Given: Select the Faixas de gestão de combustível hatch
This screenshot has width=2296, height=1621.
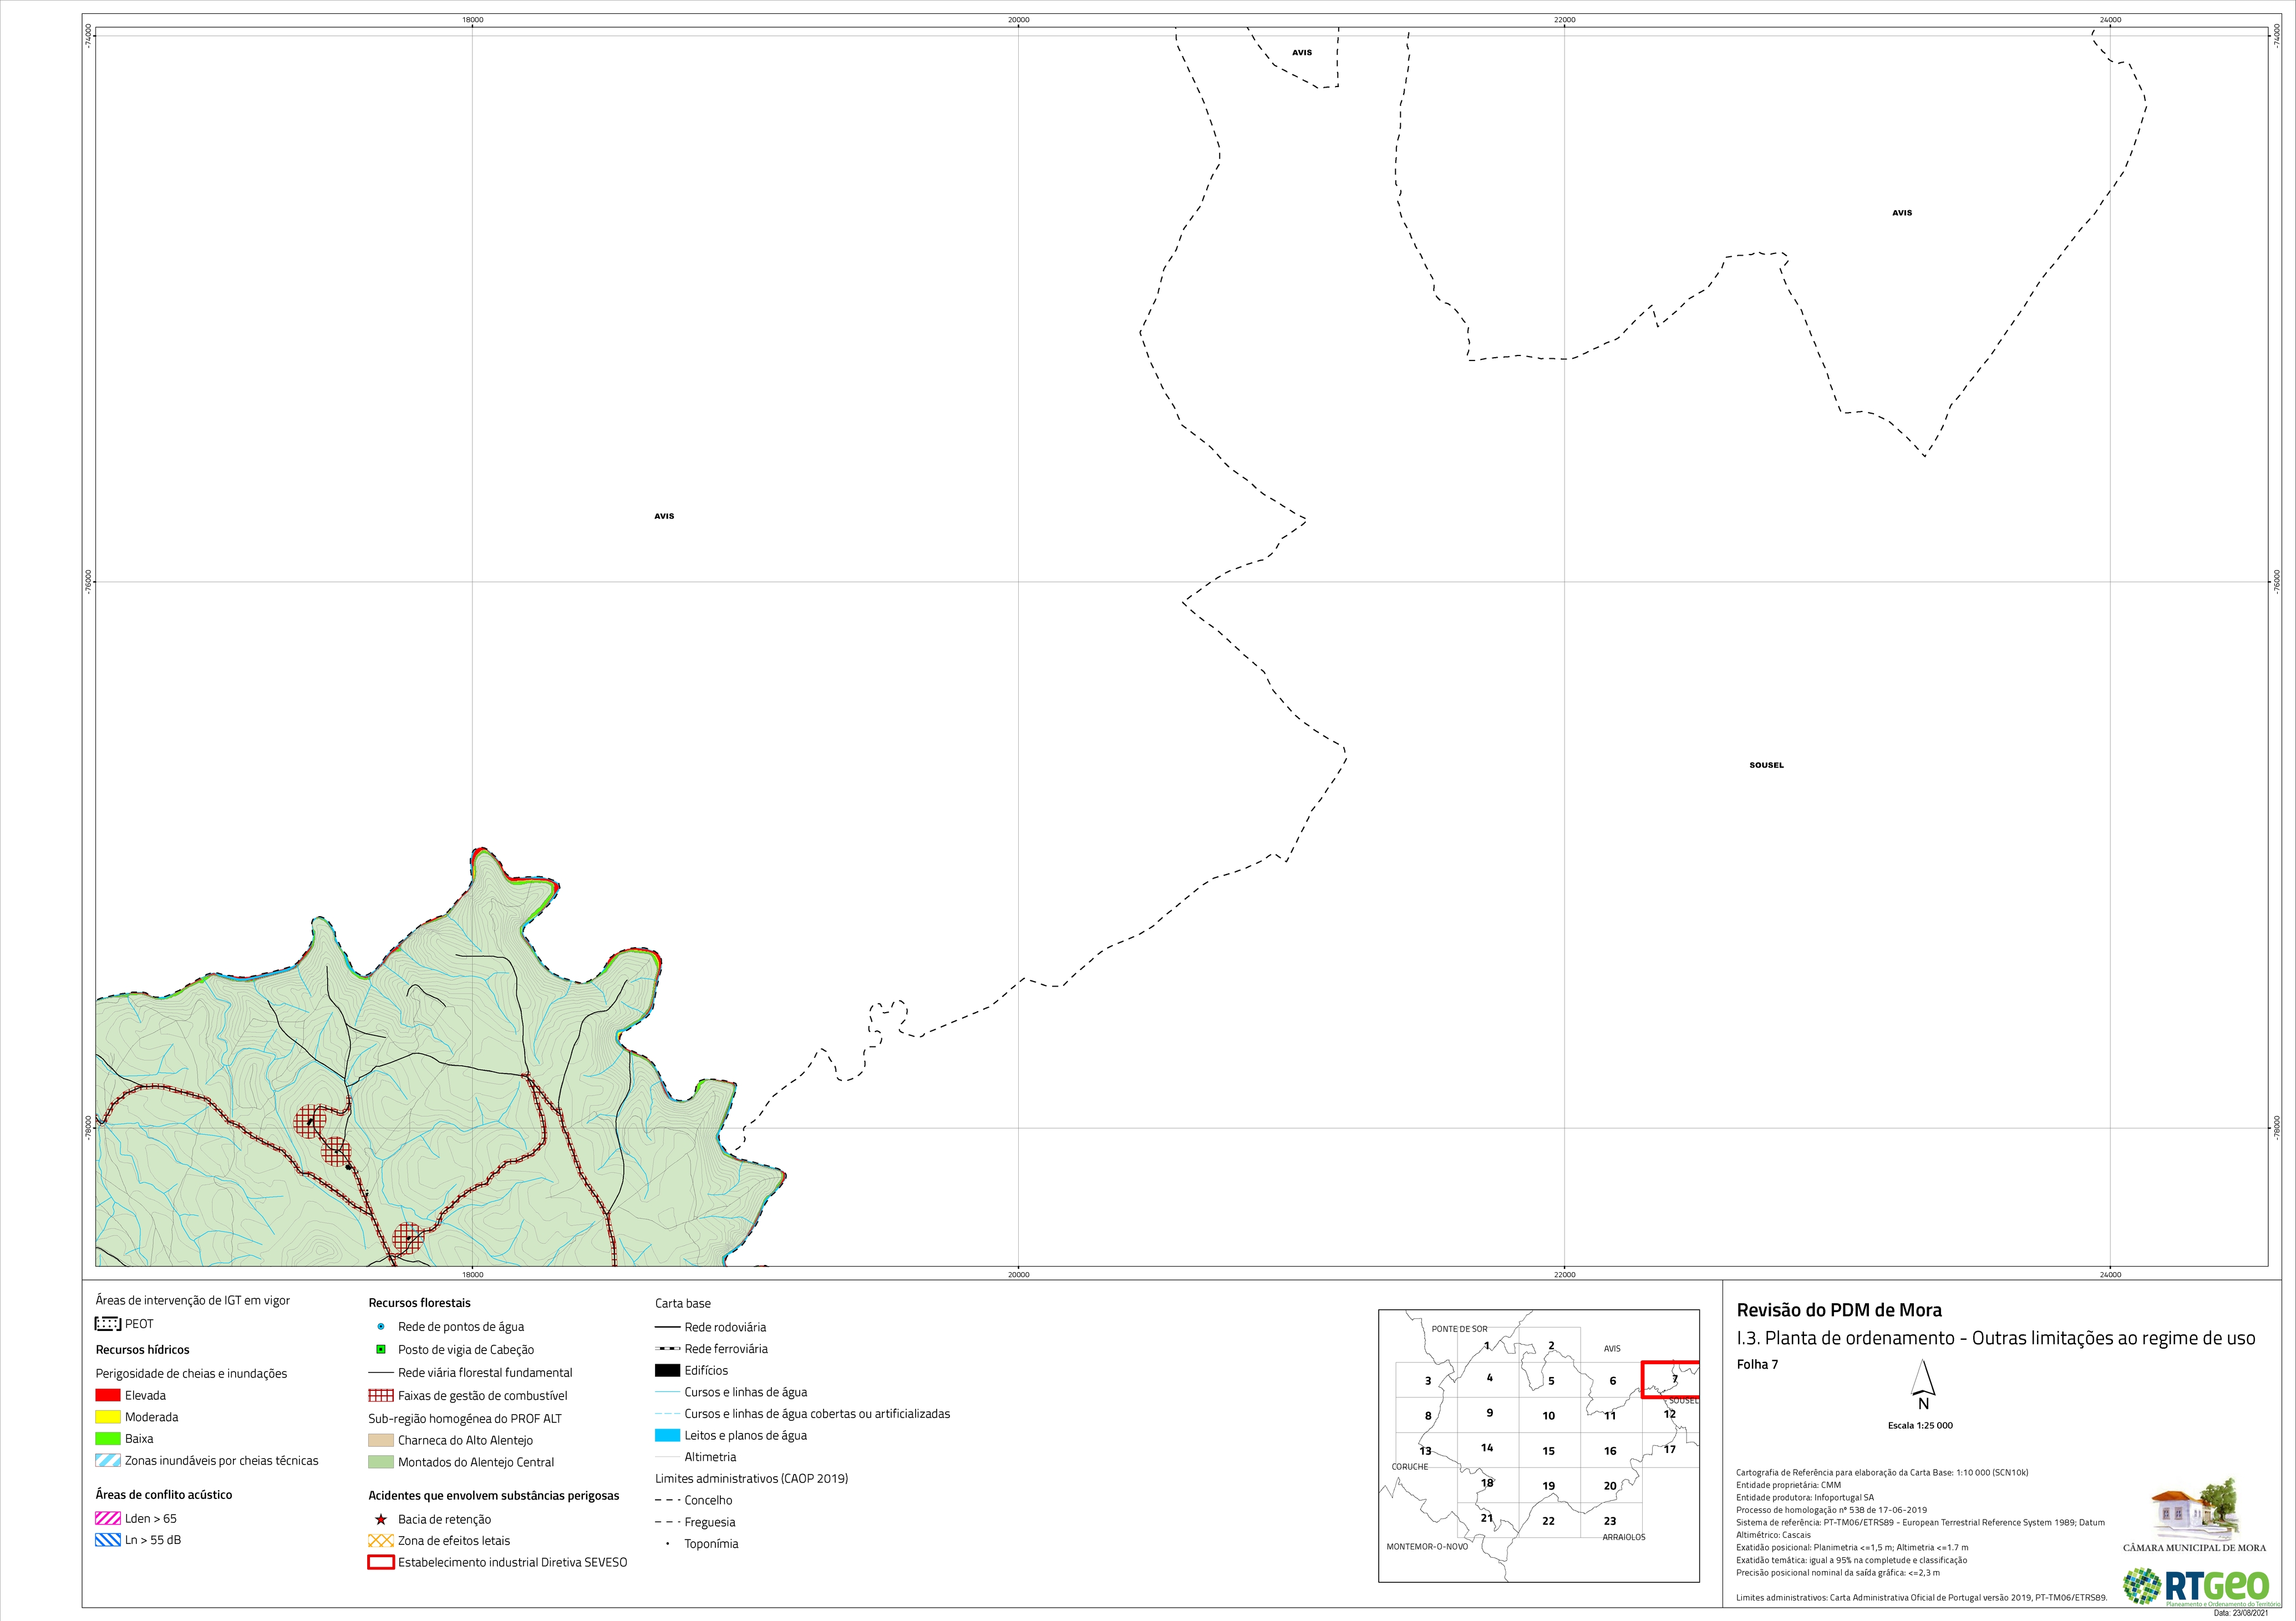Looking at the screenshot, I should pyautogui.click(x=381, y=1395).
